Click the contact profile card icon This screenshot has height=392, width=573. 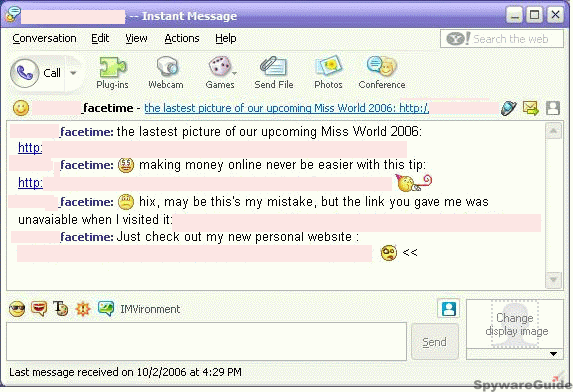point(553,108)
